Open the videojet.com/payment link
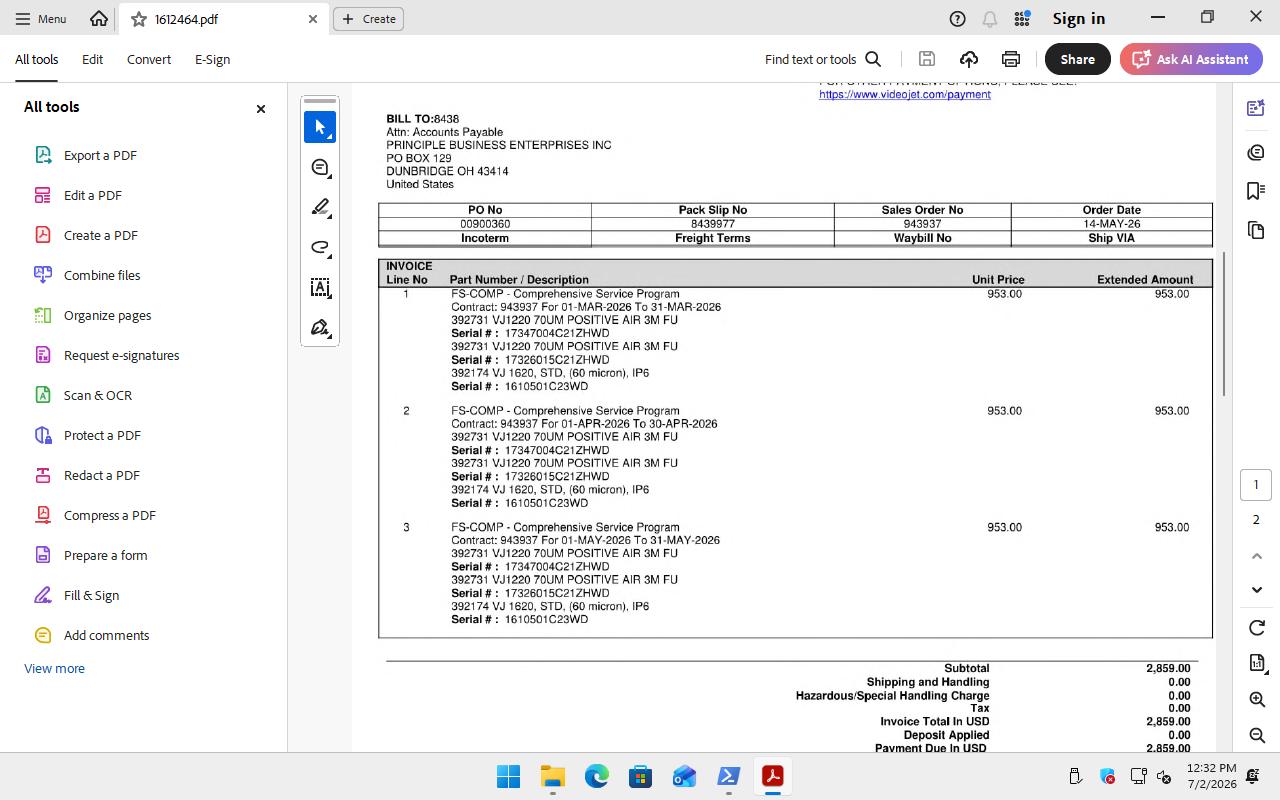Image resolution: width=1280 pixels, height=800 pixels. point(904,94)
